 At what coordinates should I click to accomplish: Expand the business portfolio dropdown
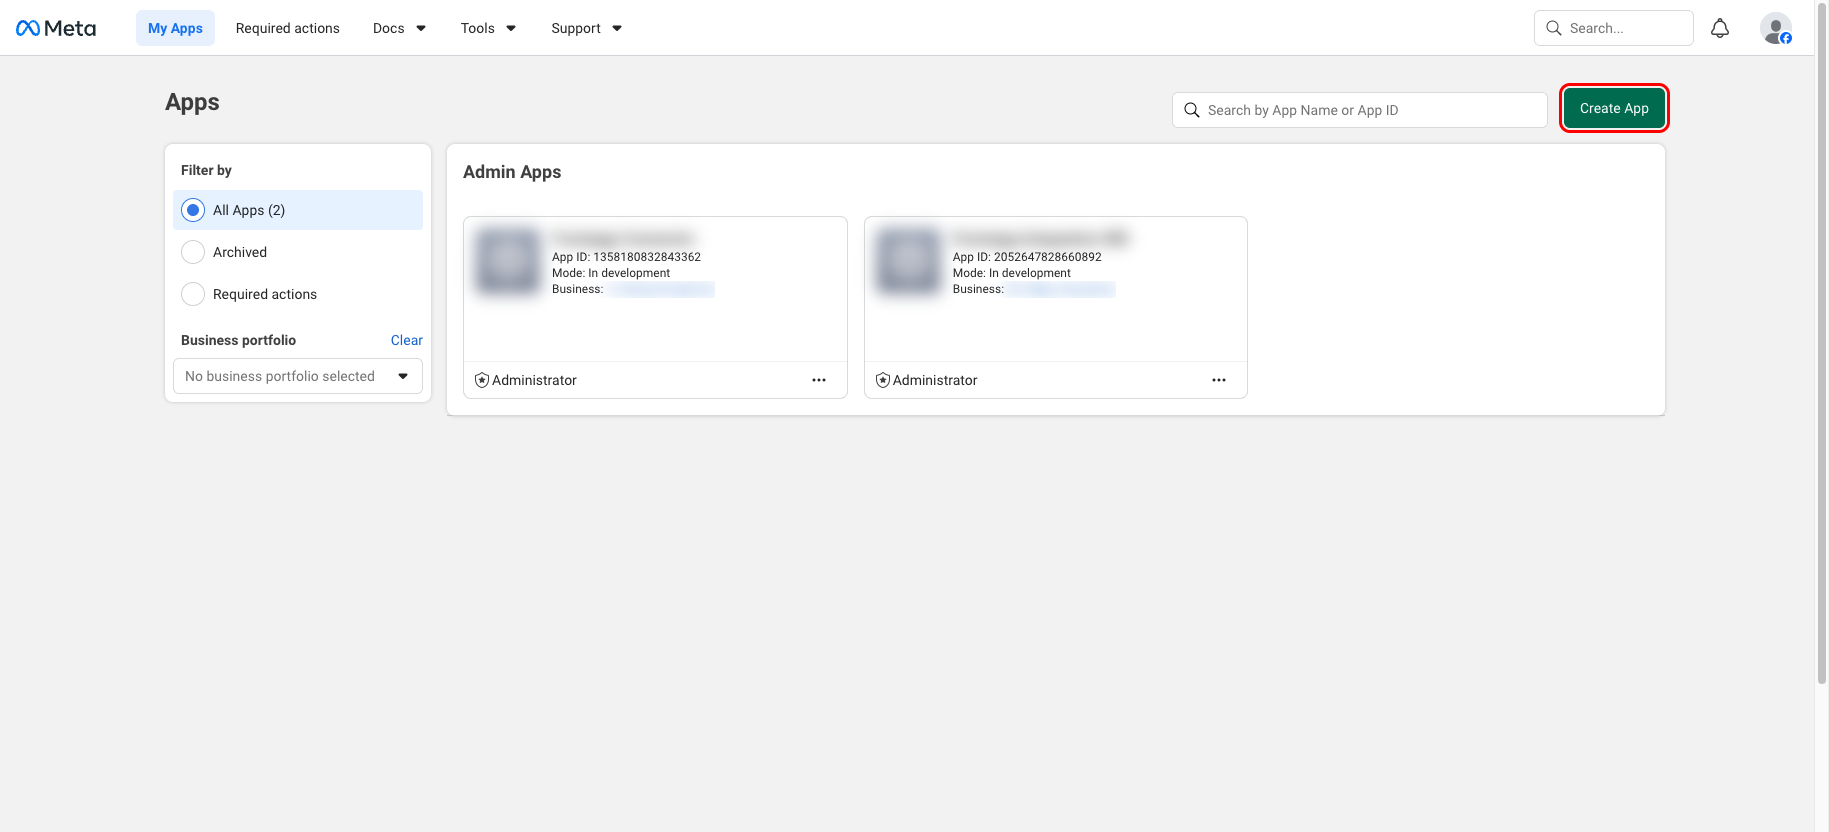point(298,376)
